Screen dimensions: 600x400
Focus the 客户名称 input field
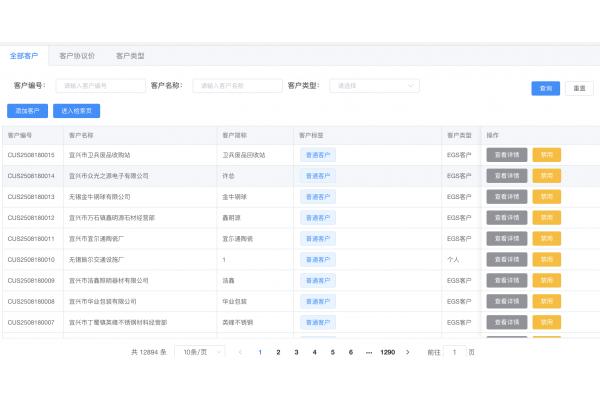click(x=236, y=86)
